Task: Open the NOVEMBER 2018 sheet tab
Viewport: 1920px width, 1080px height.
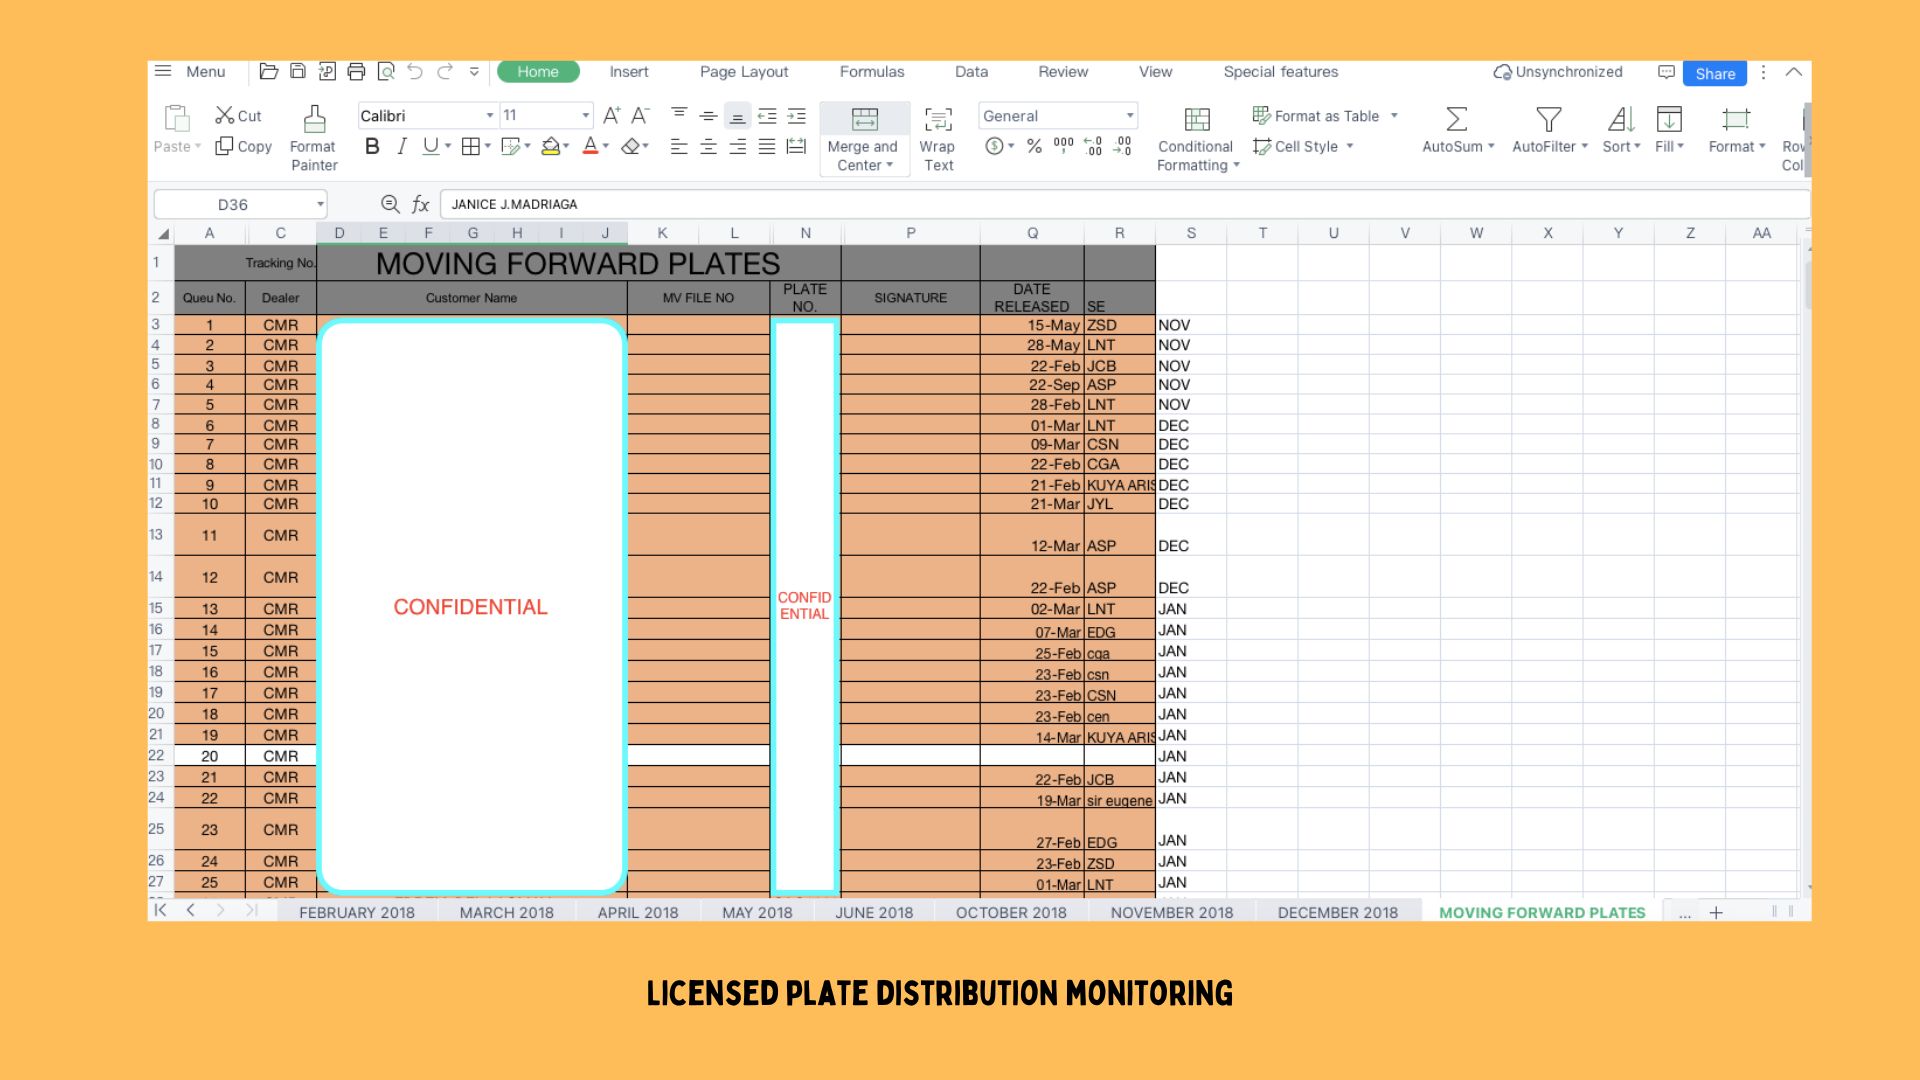Action: click(1171, 913)
